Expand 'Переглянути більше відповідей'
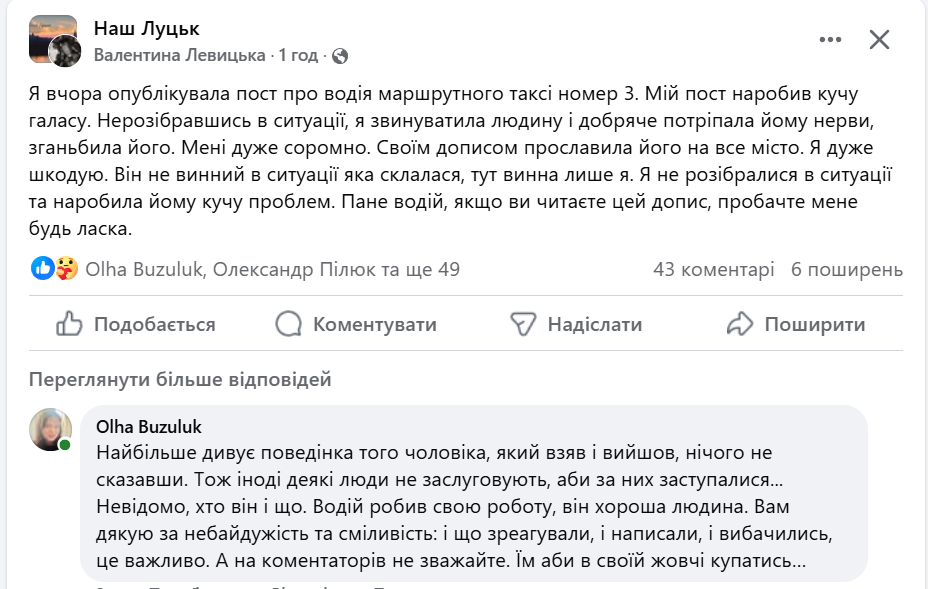 point(180,379)
